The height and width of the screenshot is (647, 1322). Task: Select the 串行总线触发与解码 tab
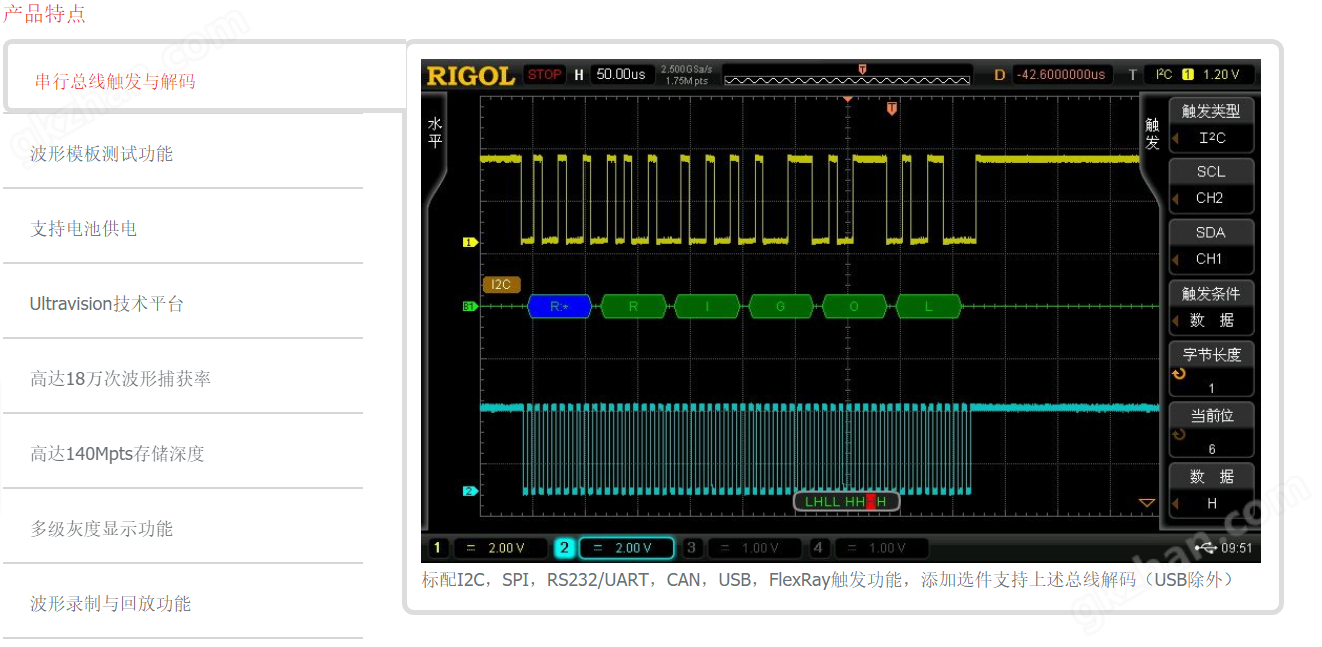115,81
